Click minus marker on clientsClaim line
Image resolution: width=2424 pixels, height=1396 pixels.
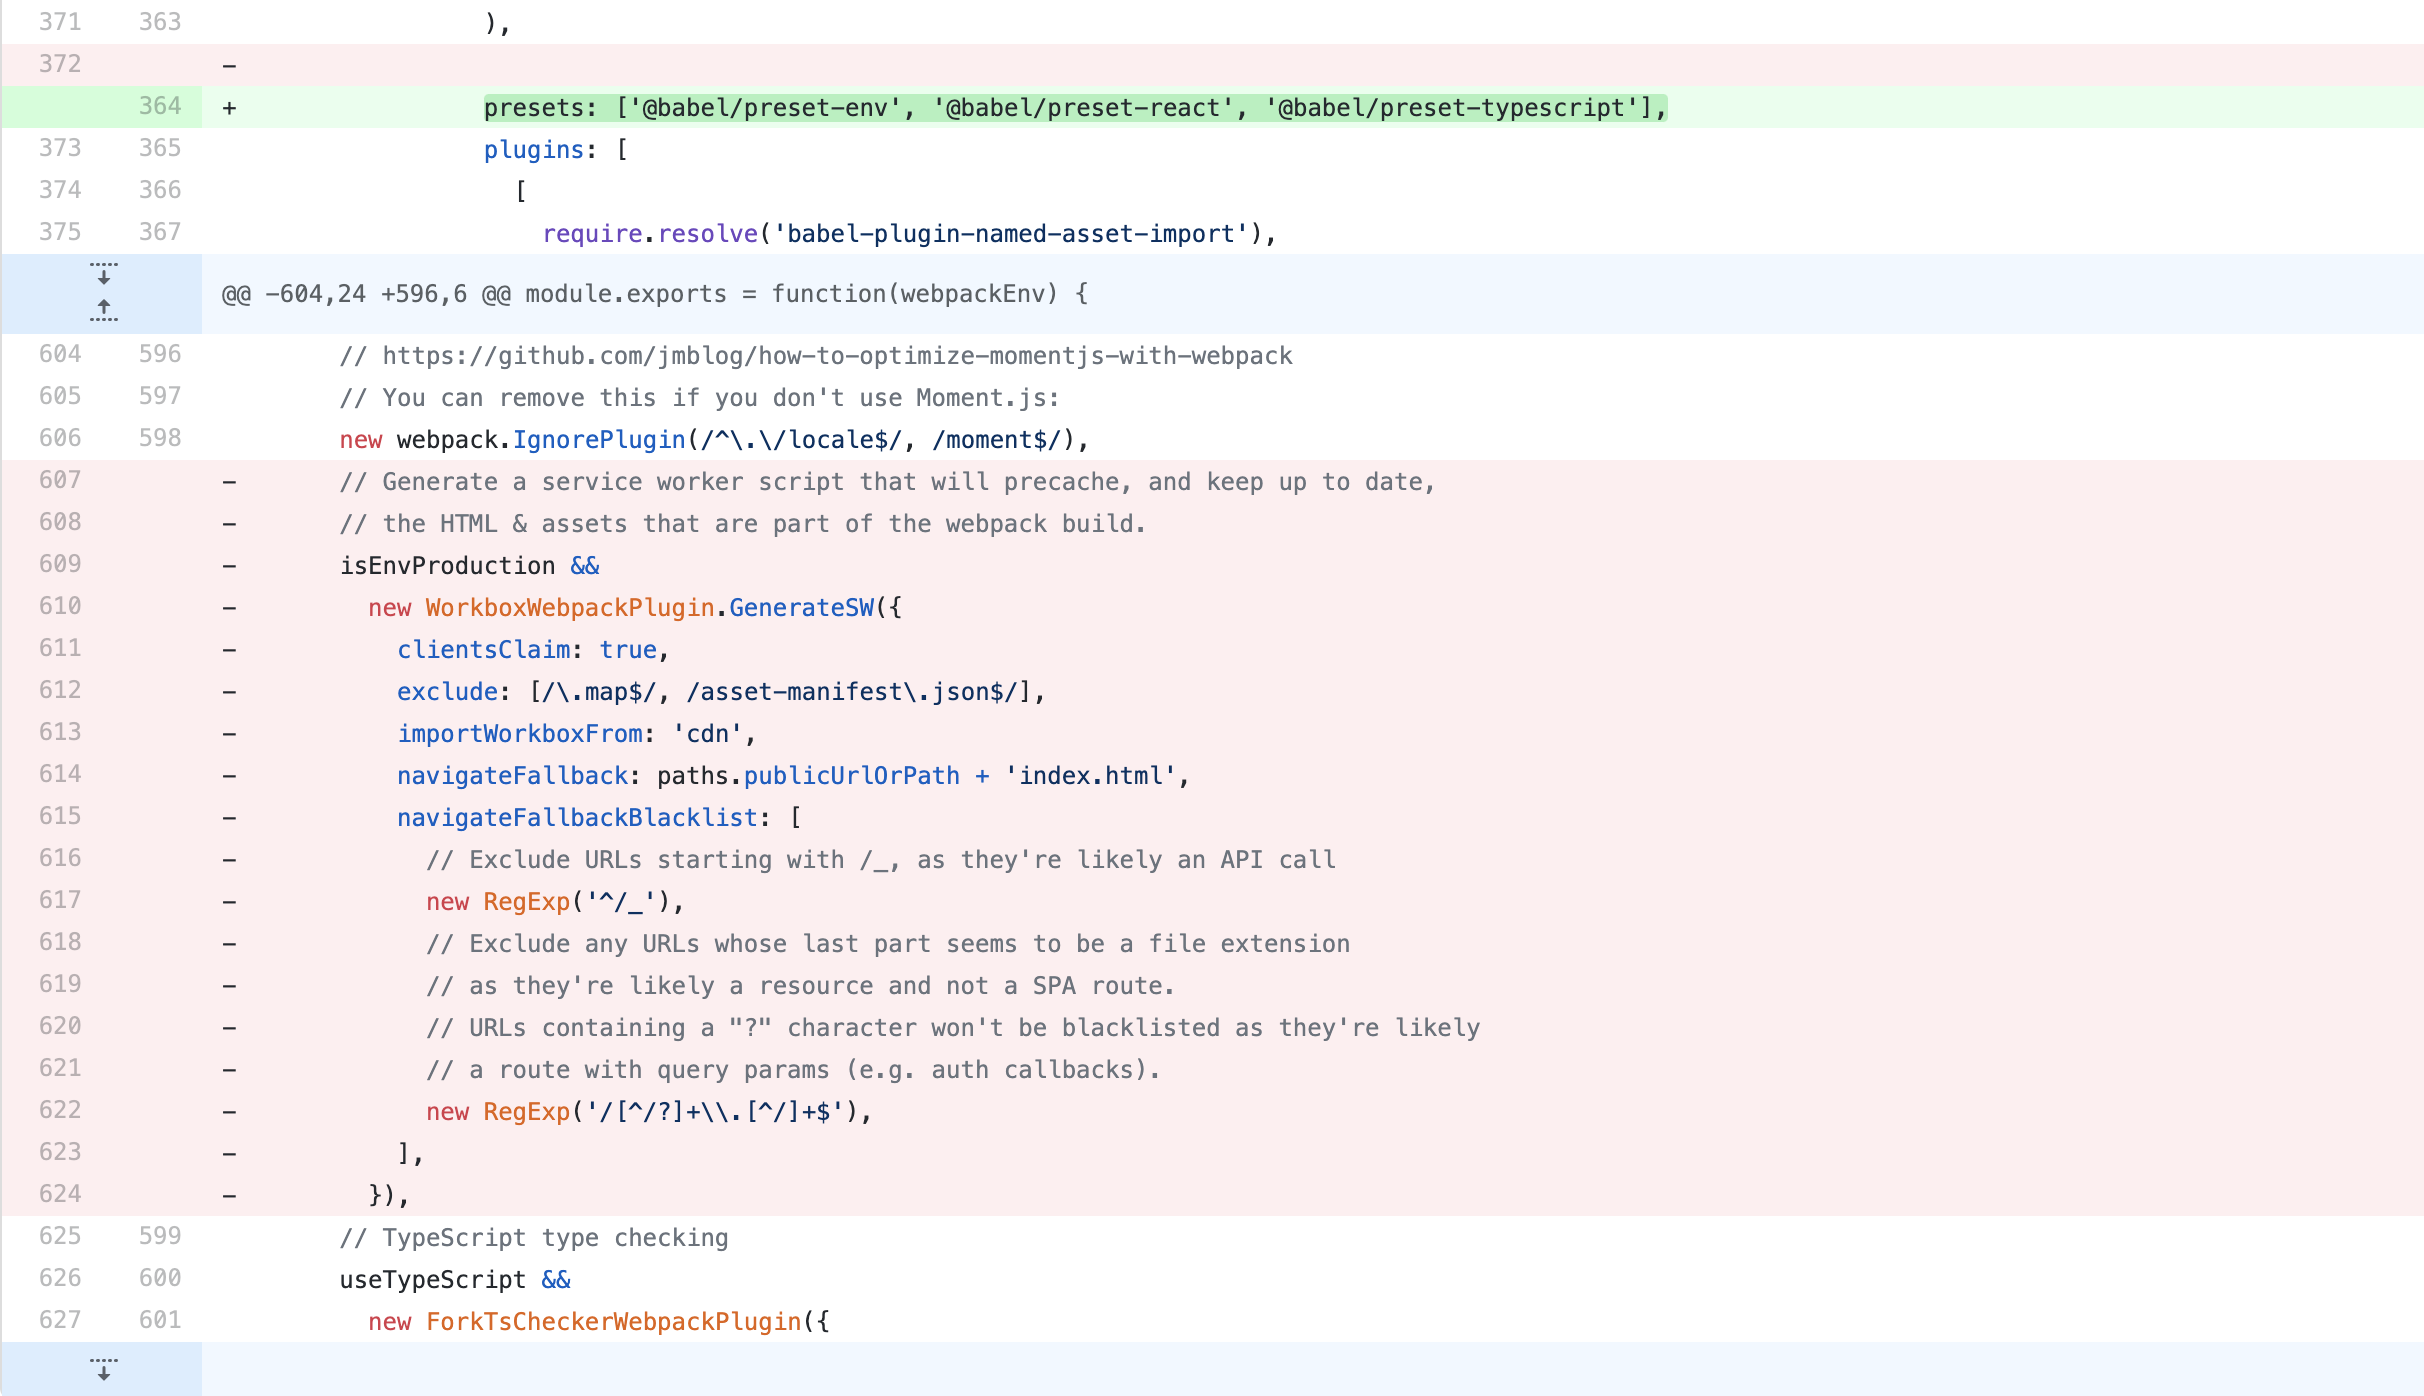[x=229, y=650]
